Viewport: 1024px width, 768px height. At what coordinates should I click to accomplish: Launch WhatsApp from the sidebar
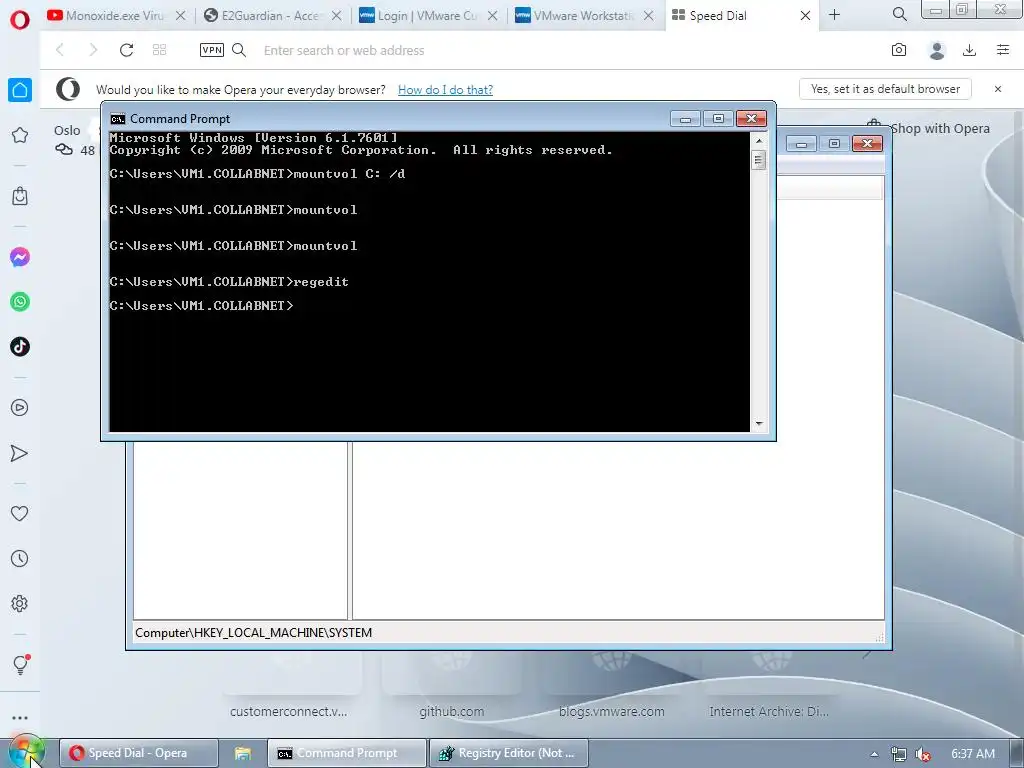tap(20, 302)
